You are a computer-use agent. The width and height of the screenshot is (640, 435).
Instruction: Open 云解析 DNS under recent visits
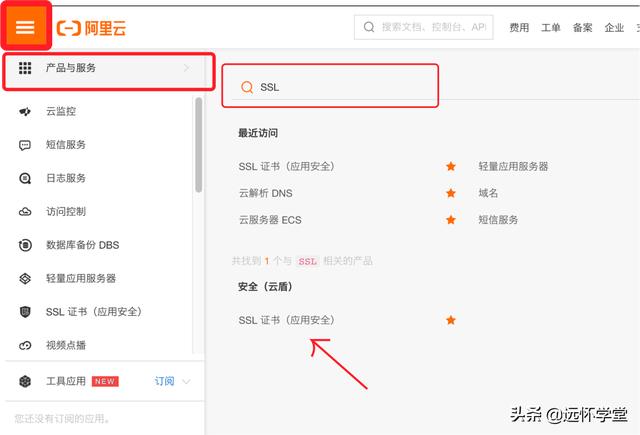(266, 193)
